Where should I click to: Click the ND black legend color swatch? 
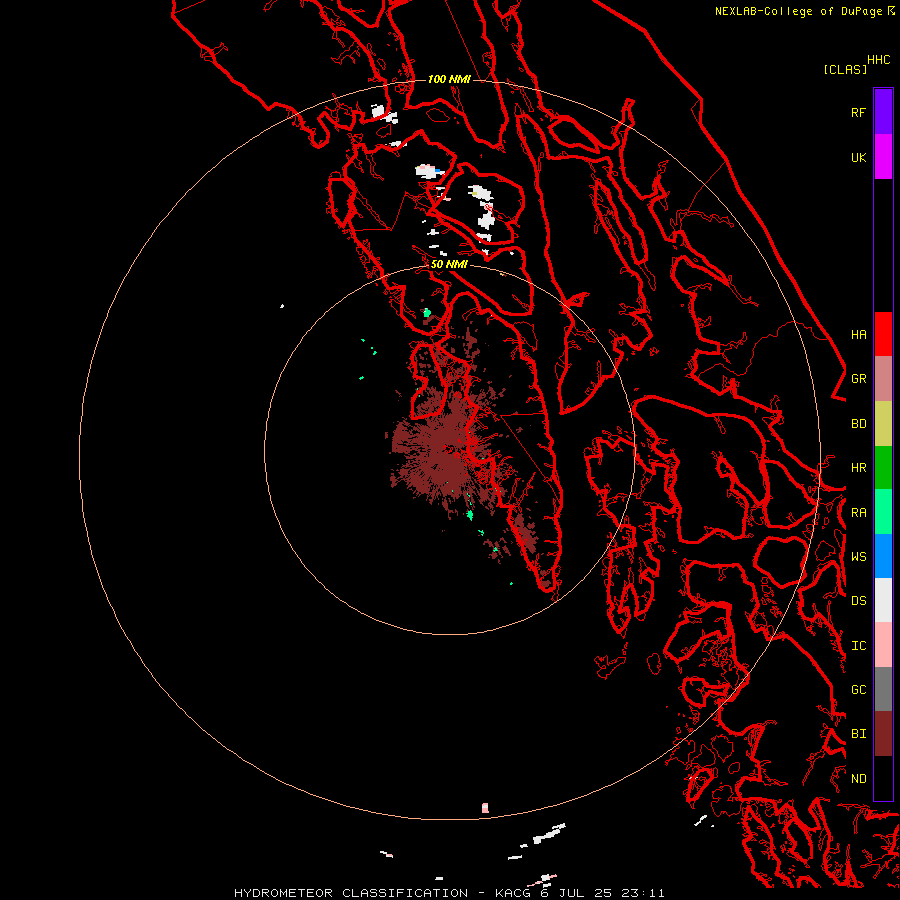883,778
